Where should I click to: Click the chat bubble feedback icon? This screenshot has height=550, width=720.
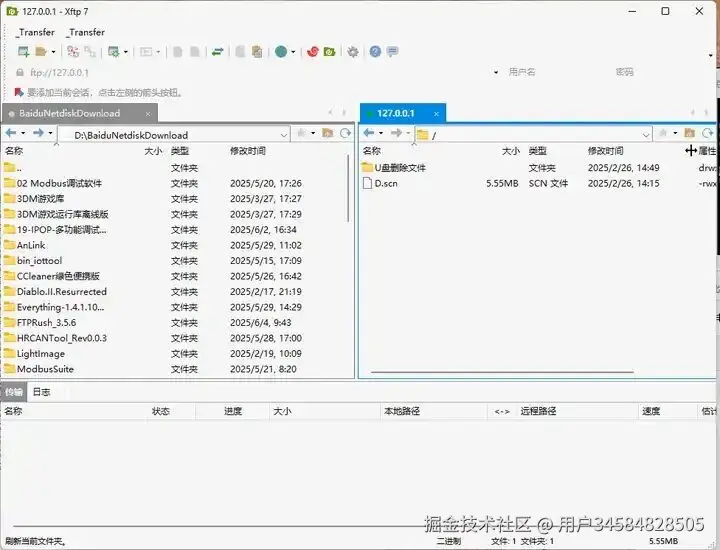click(x=392, y=52)
